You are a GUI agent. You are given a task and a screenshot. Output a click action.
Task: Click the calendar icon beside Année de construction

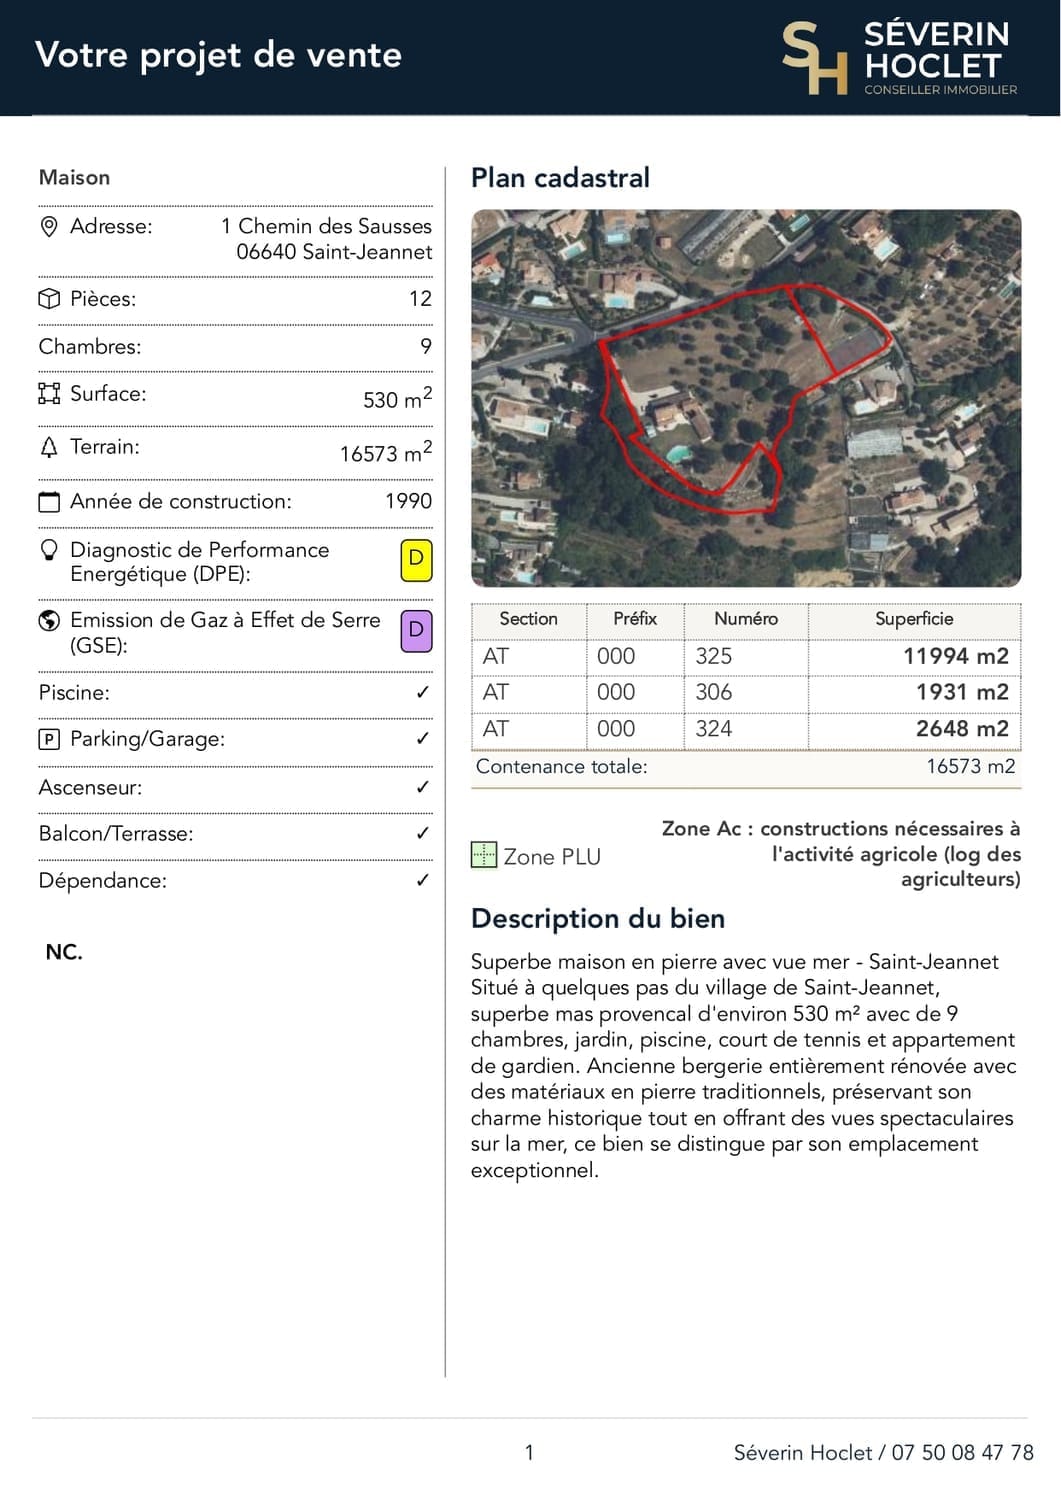48,501
